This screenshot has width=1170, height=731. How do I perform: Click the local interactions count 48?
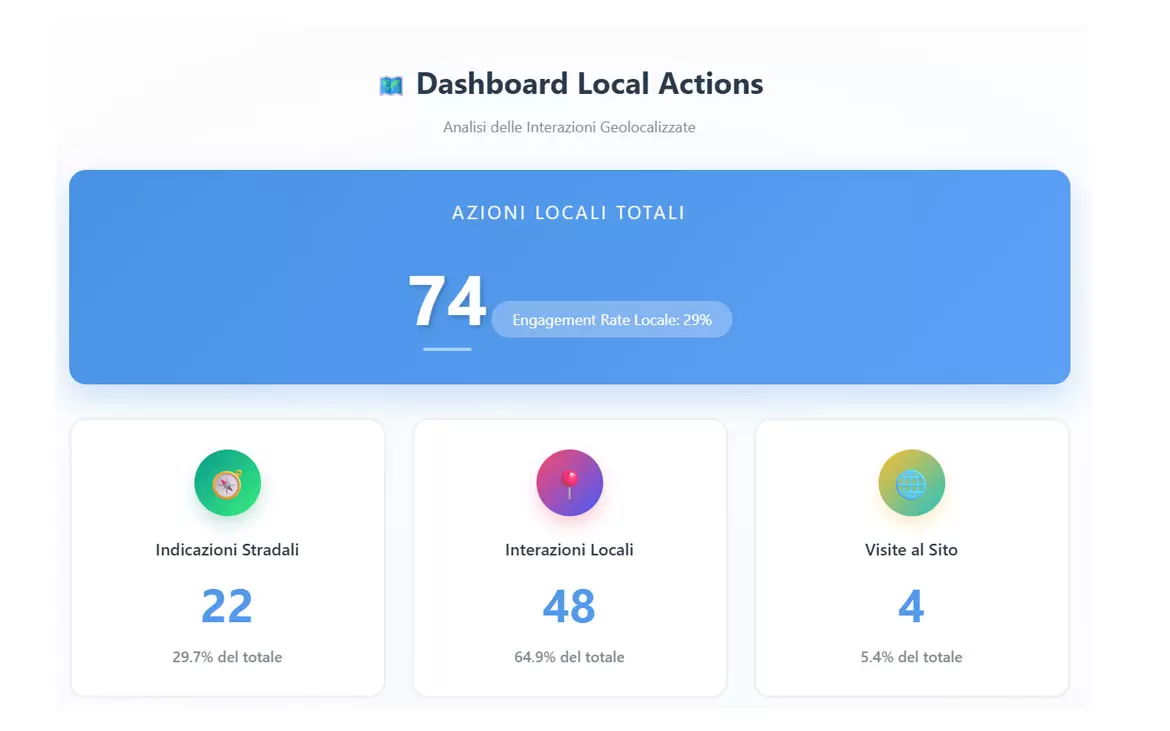pyautogui.click(x=569, y=606)
